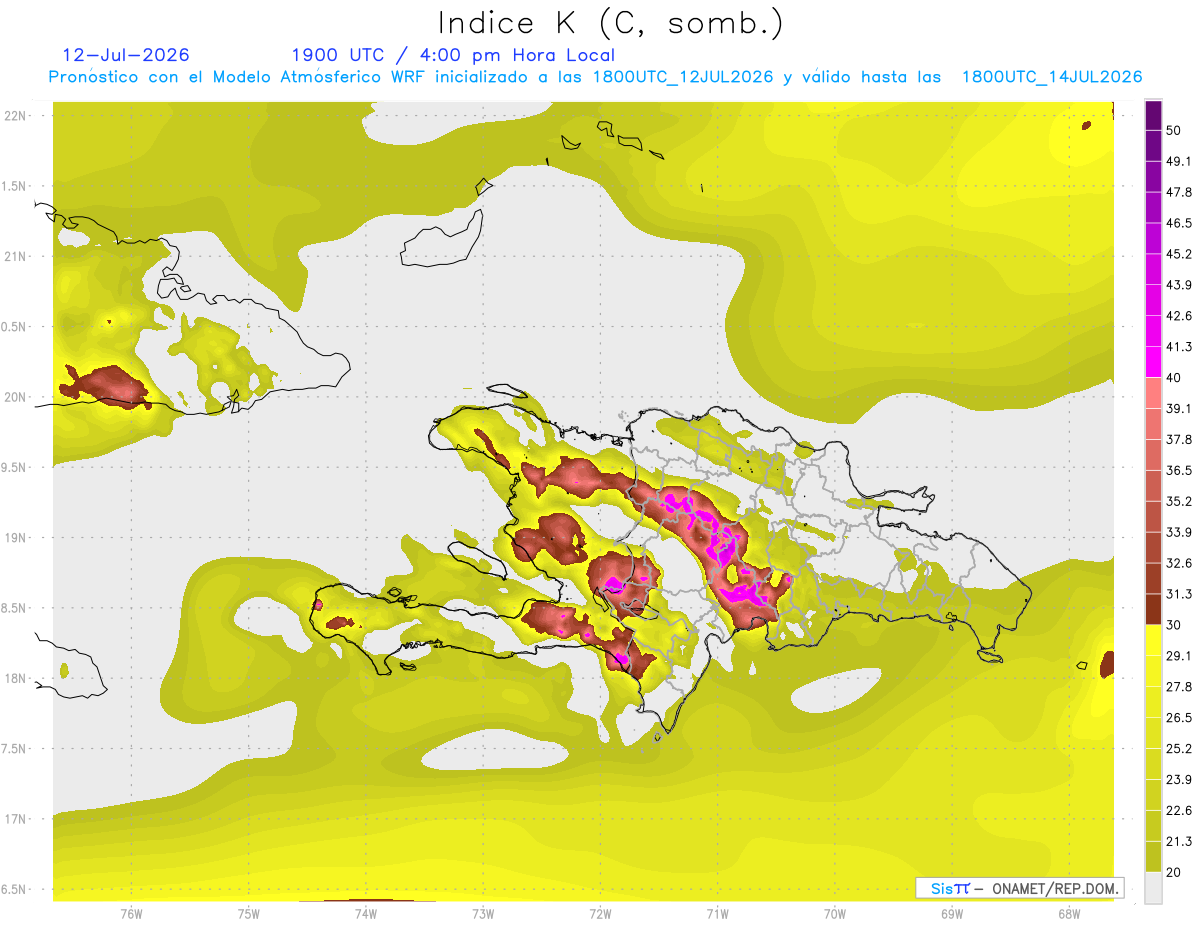Click the longitude tick label "74W"

366,914
